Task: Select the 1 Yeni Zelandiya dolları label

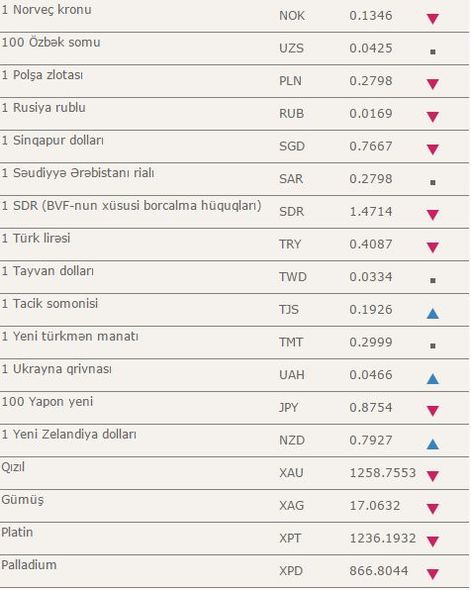Action: pos(69,434)
